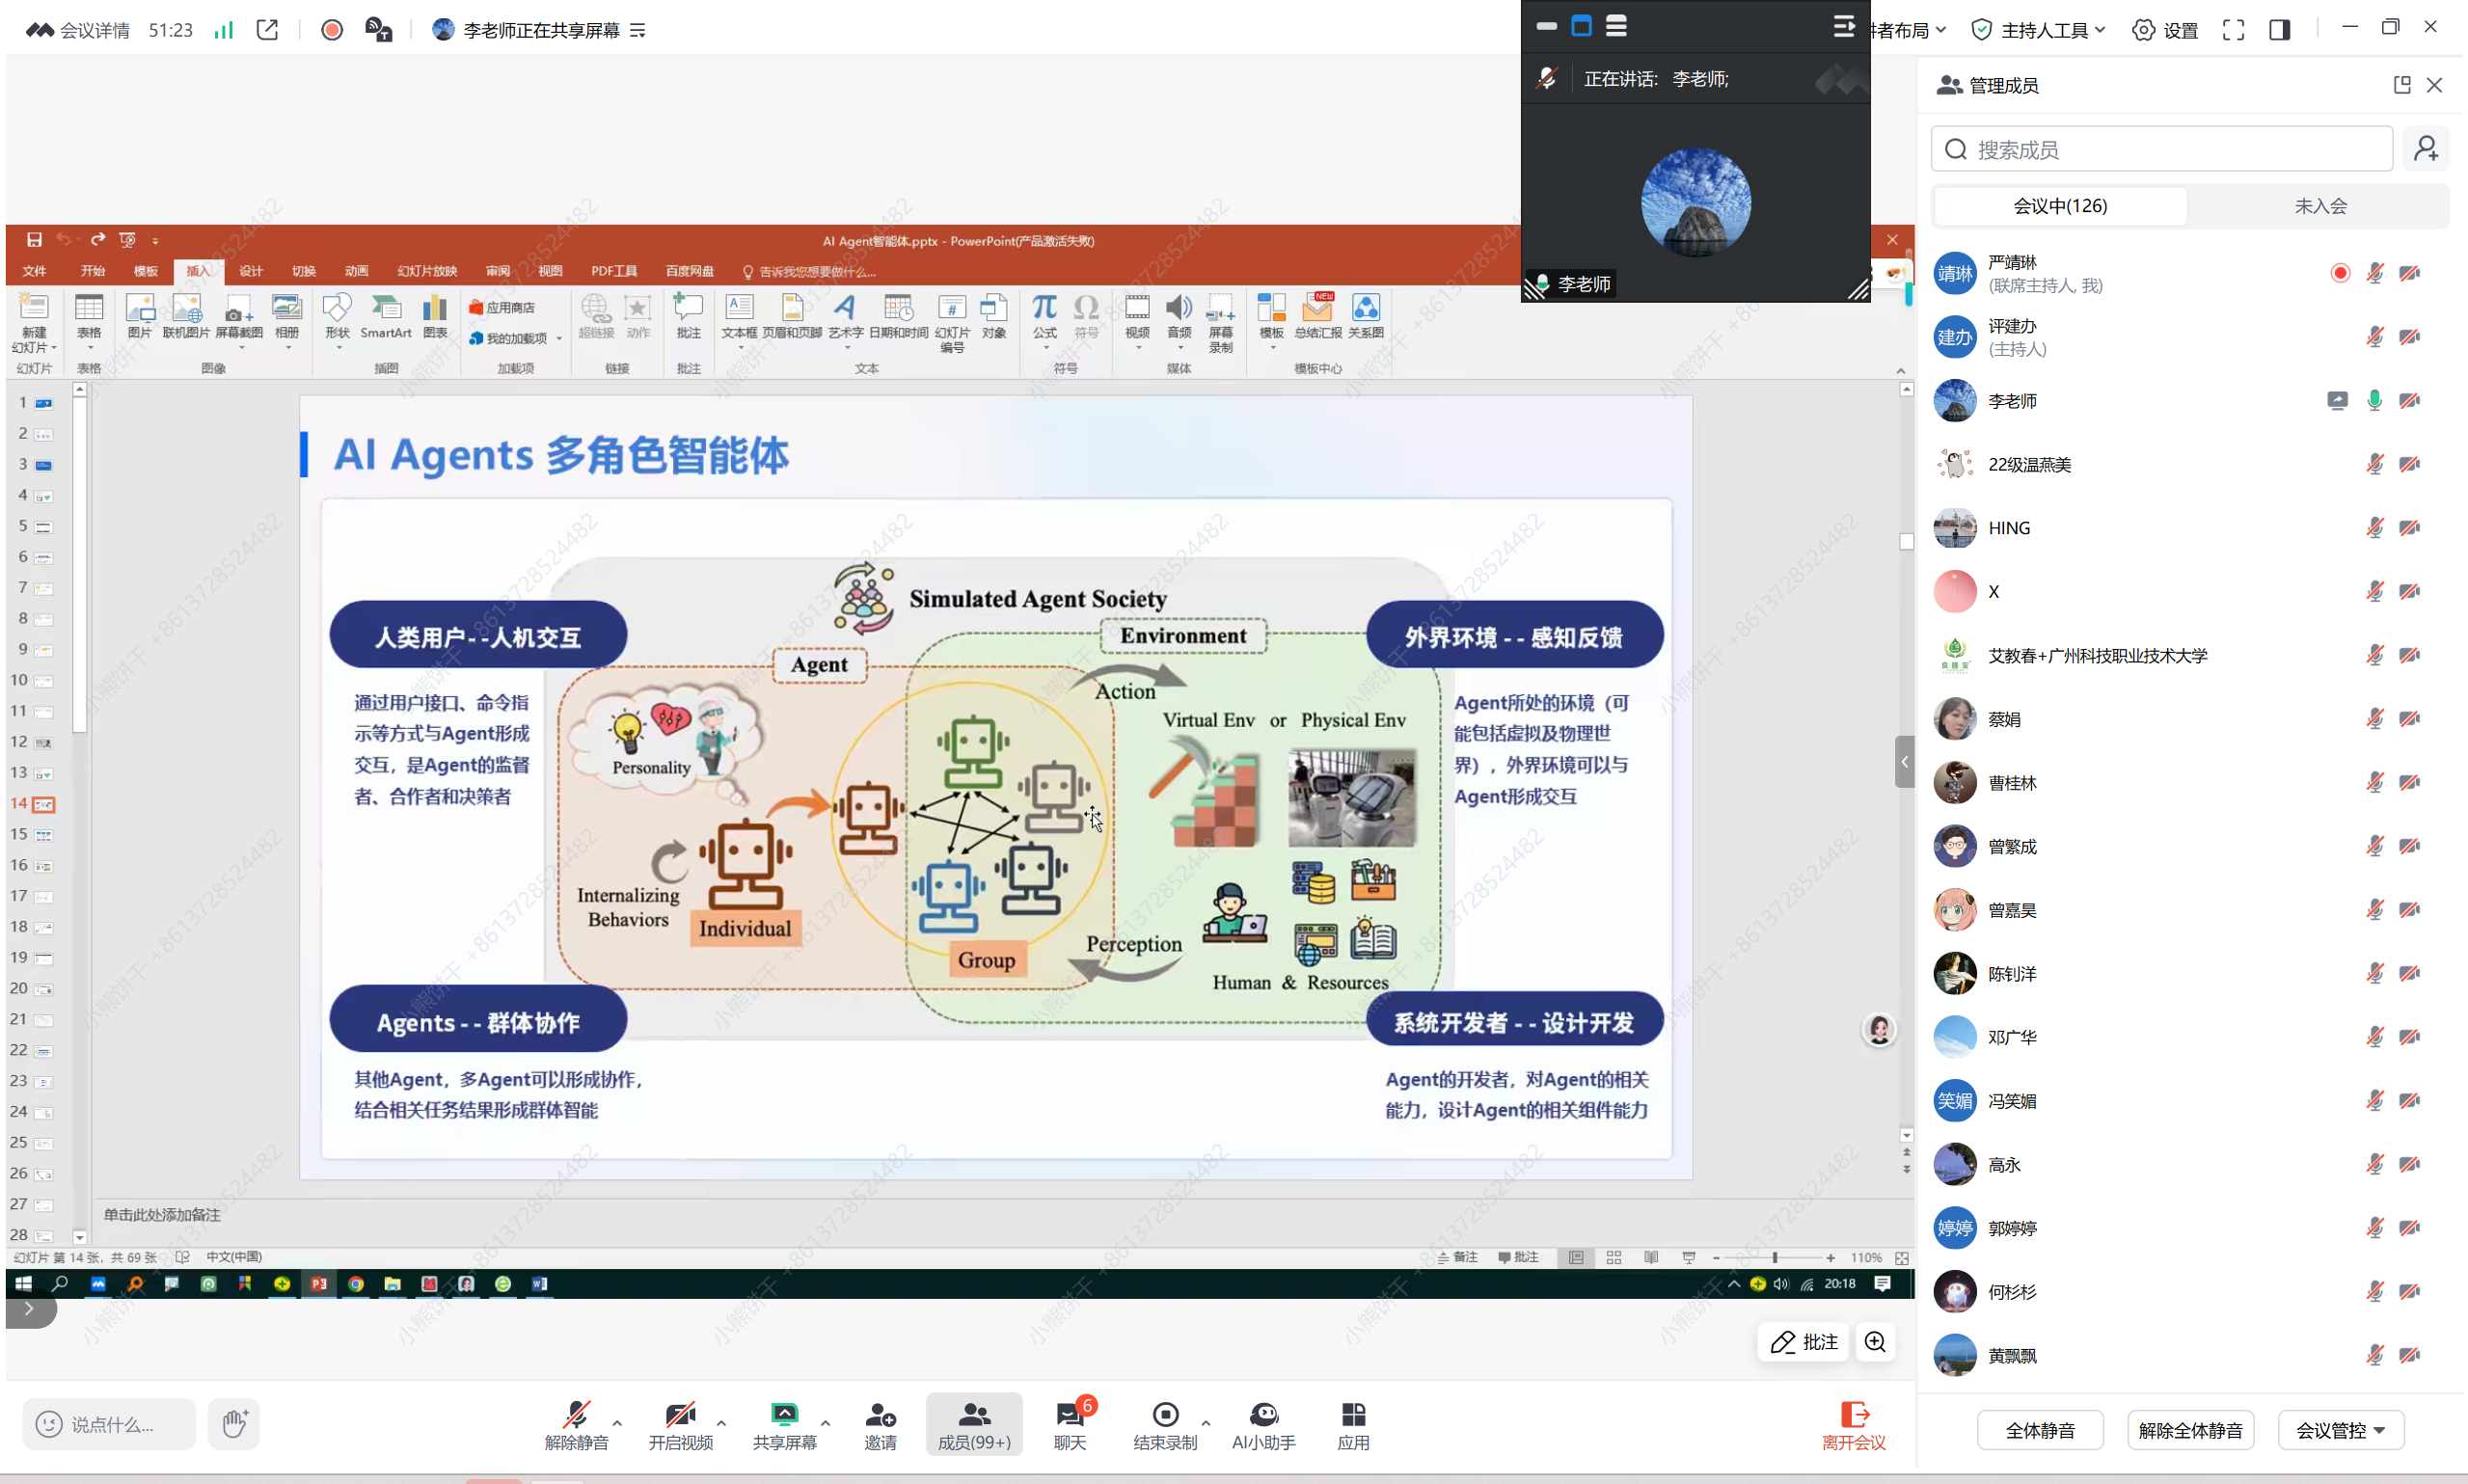
Task: Pop out the 管理成员 panel
Action: (x=2402, y=85)
